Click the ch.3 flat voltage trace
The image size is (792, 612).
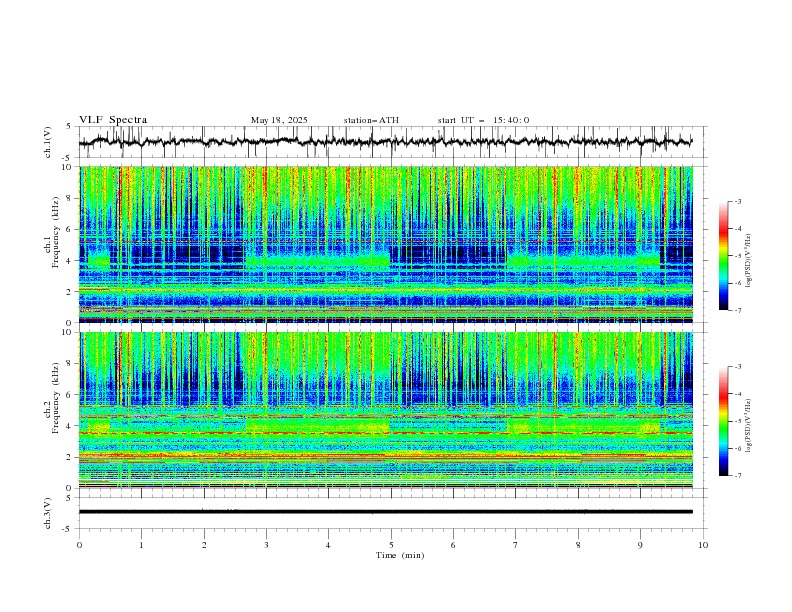pyautogui.click(x=385, y=512)
